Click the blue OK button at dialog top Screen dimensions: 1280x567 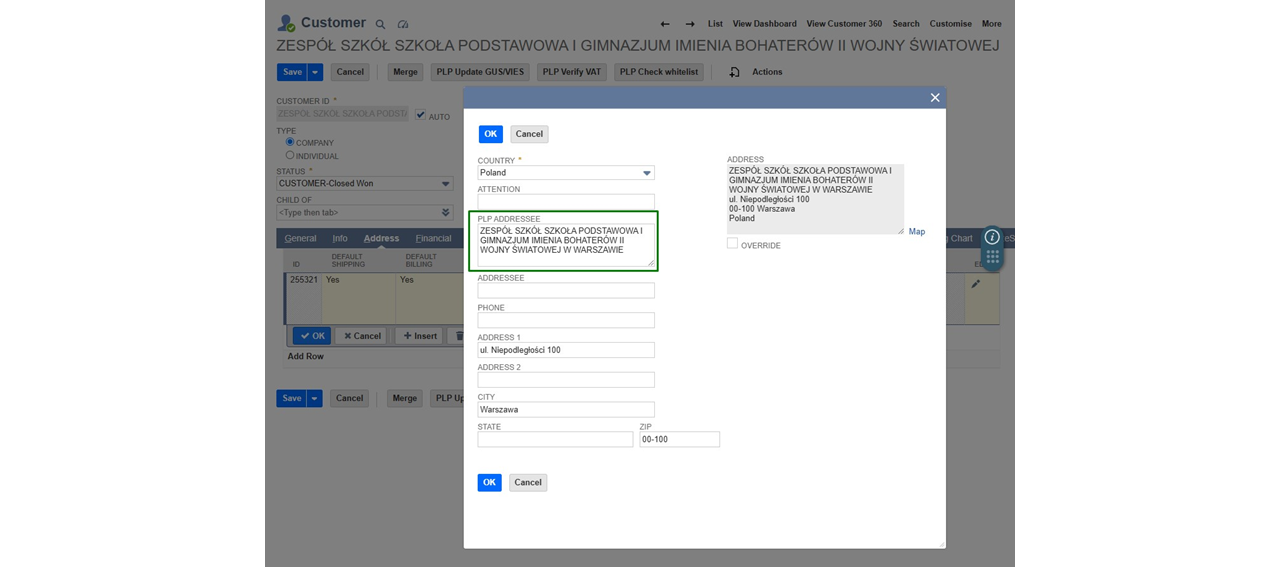(x=490, y=134)
